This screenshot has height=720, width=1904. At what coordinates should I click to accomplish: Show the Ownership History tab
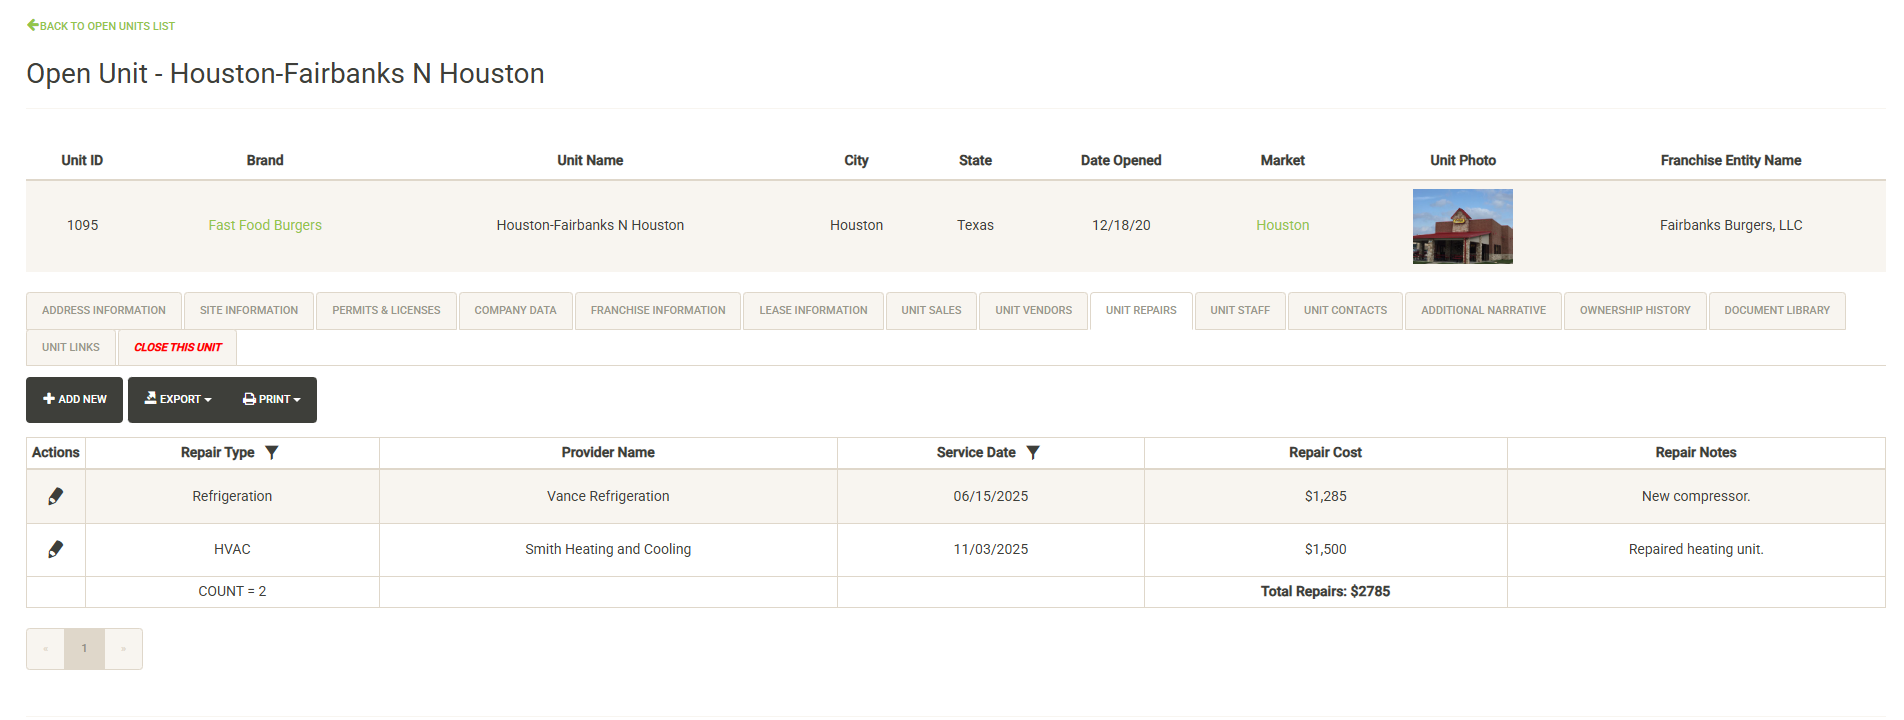[x=1635, y=311]
